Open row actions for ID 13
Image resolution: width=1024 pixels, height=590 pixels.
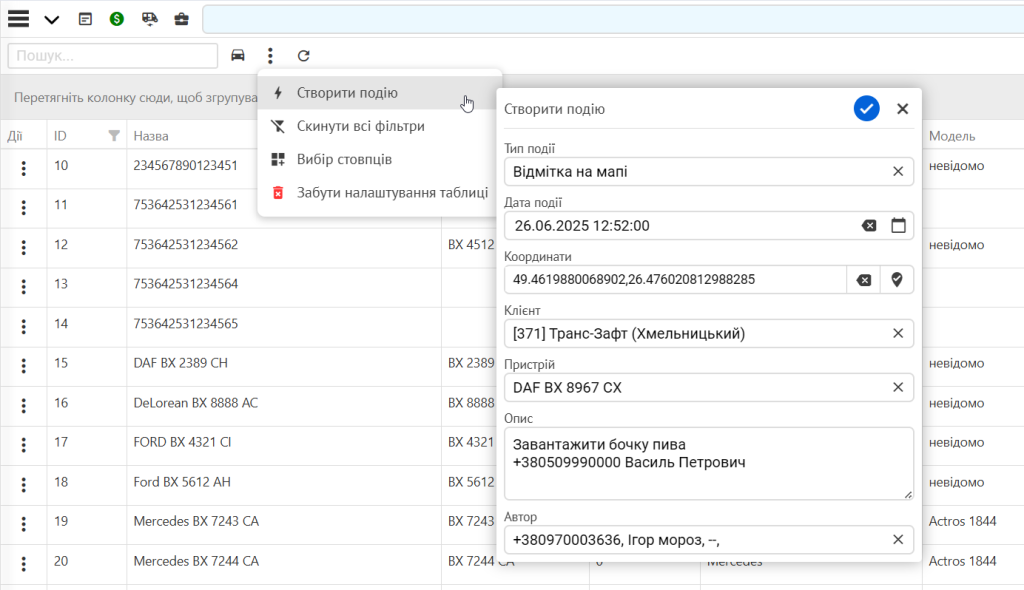(24, 286)
